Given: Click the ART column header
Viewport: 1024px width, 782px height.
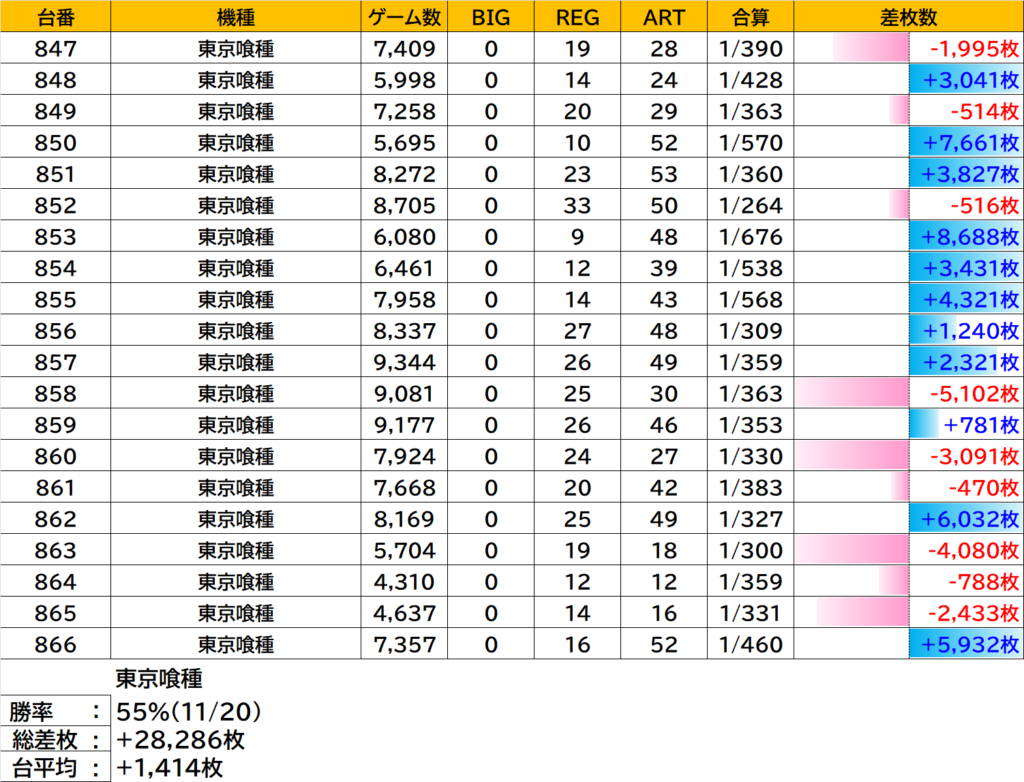Looking at the screenshot, I should [x=663, y=17].
